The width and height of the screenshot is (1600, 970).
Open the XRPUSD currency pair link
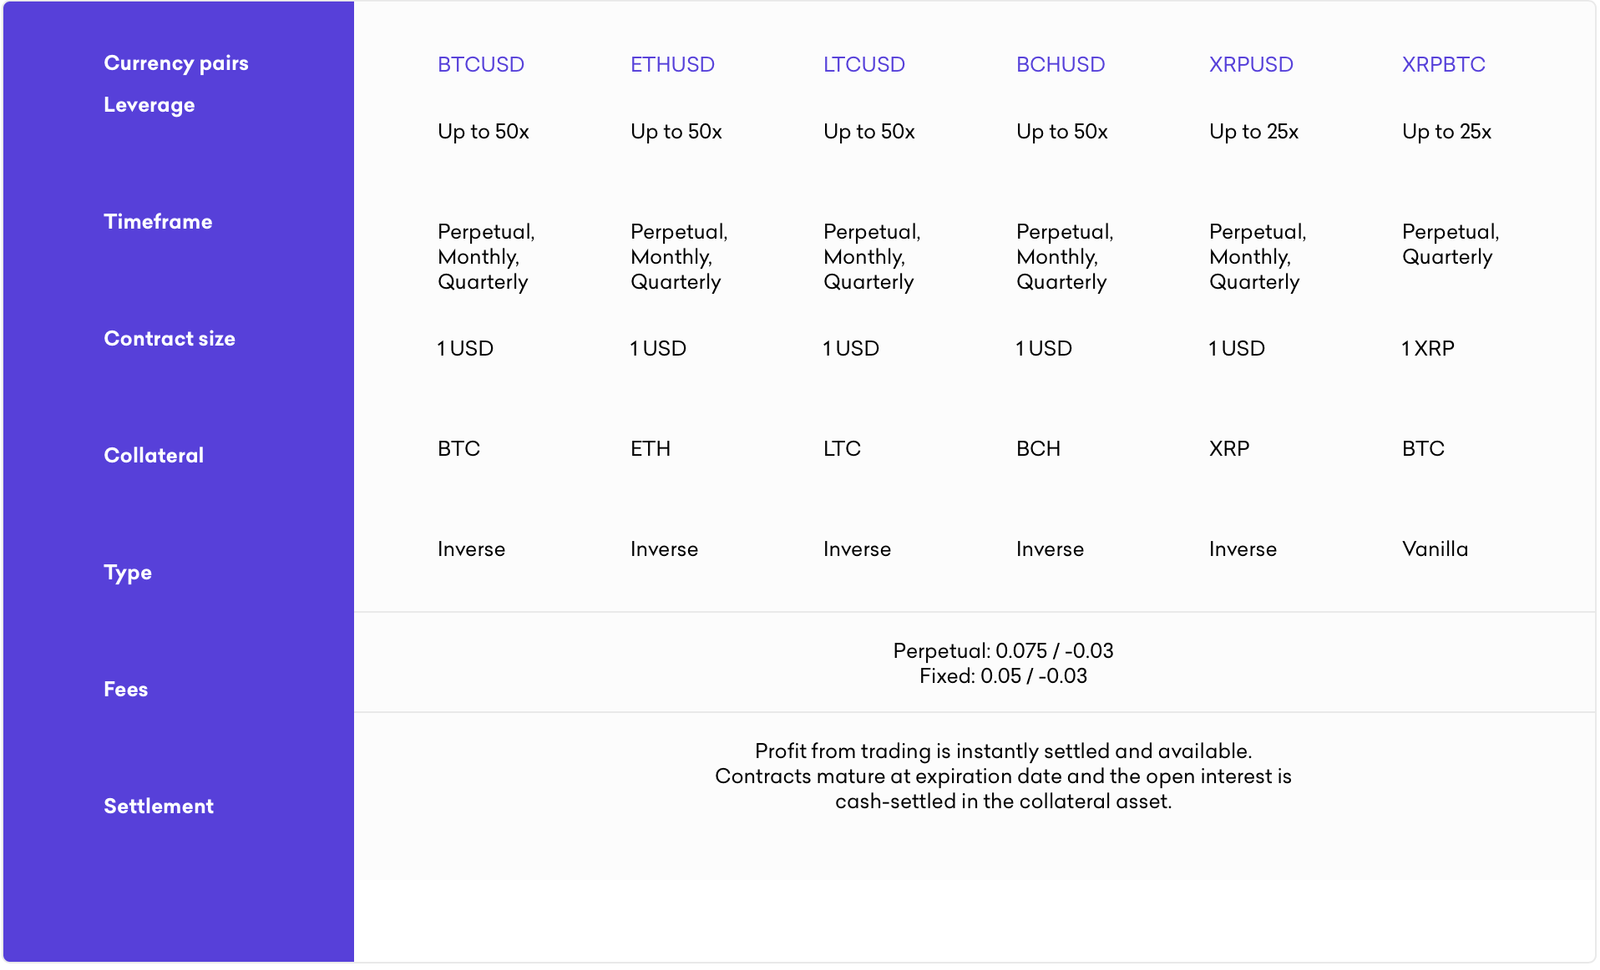point(1251,65)
